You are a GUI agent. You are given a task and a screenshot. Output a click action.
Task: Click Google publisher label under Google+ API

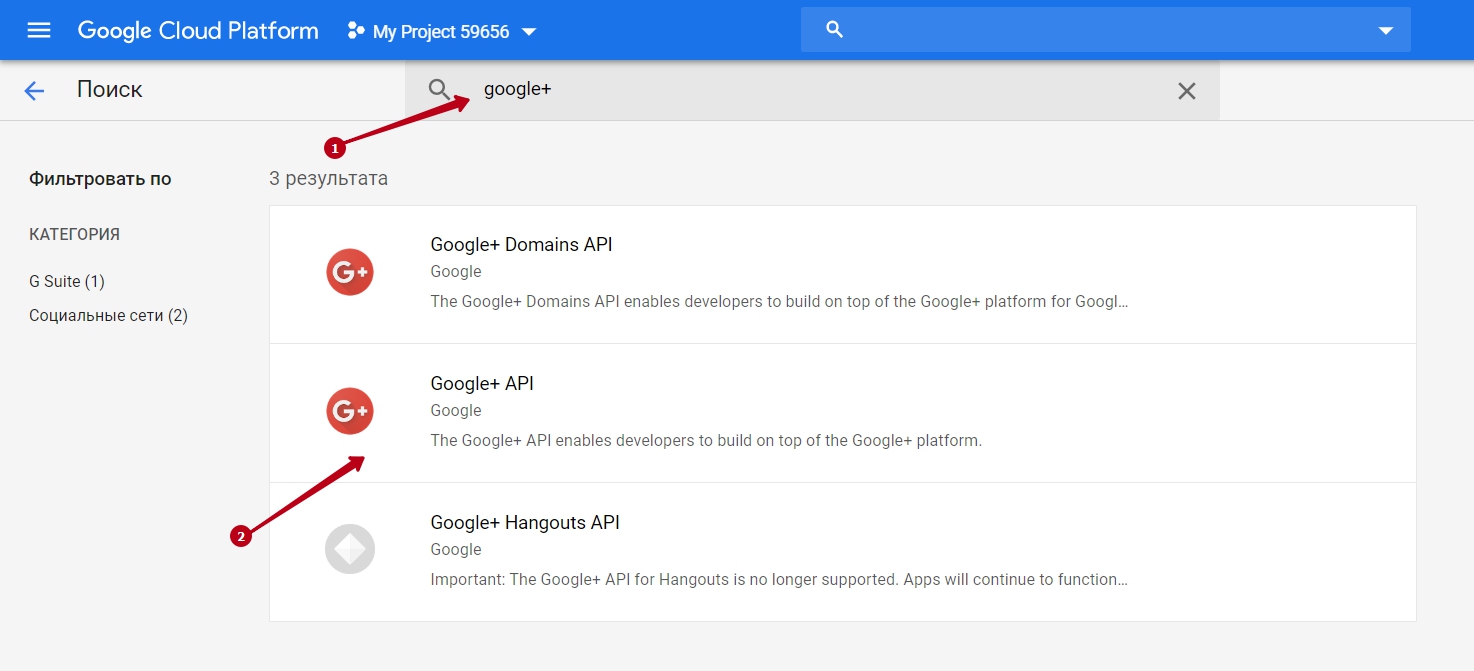tap(456, 411)
